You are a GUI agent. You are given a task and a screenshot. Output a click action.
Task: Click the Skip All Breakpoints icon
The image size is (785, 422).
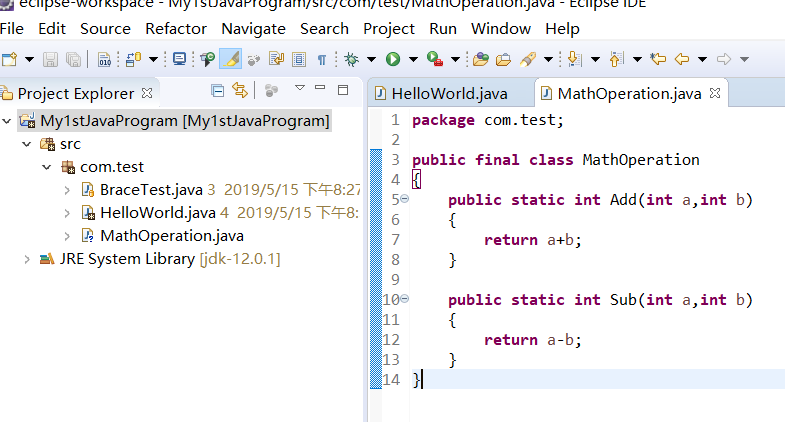point(207,59)
